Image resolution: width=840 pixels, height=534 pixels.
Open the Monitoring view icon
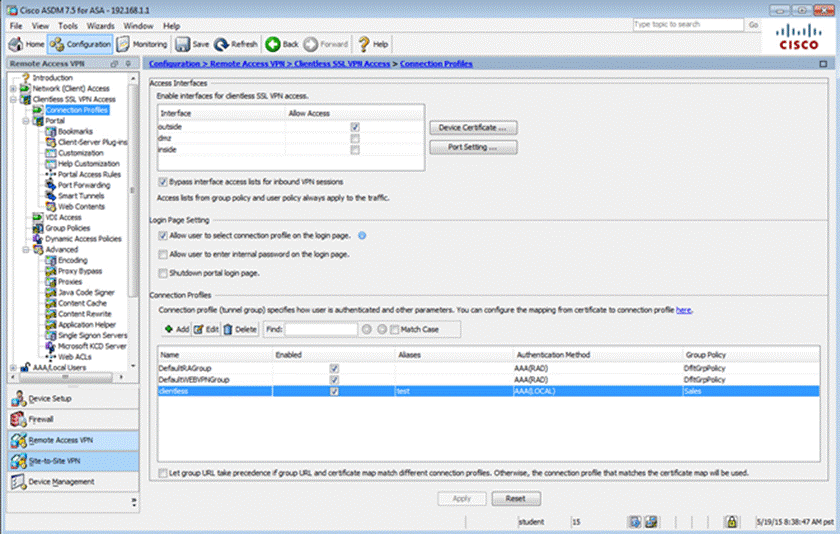[x=123, y=44]
